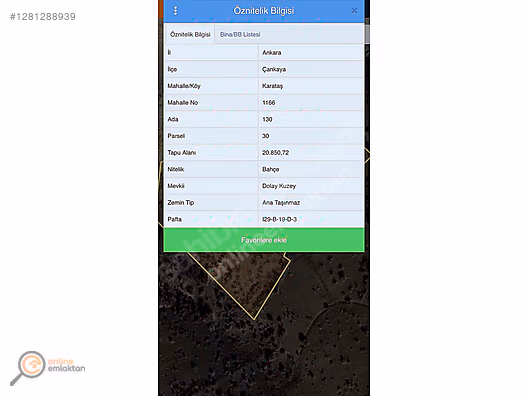This screenshot has height=396, width=528.
Task: Select the Zemin Tip value Ana Taşınmaz
Action: tap(311, 203)
